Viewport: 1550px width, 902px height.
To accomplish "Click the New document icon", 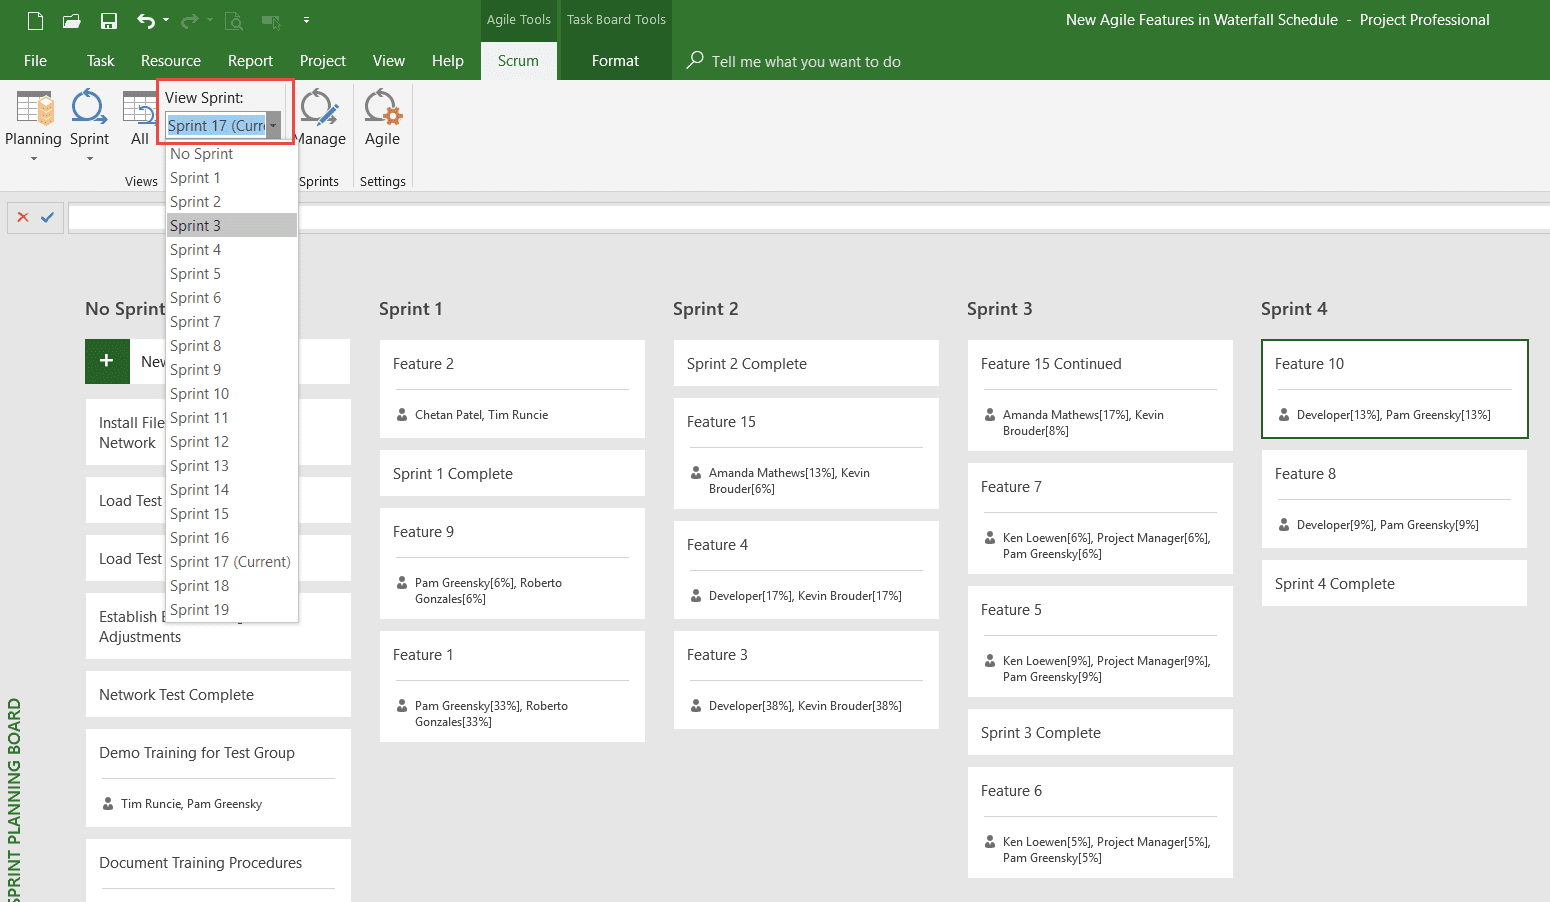I will coord(35,20).
